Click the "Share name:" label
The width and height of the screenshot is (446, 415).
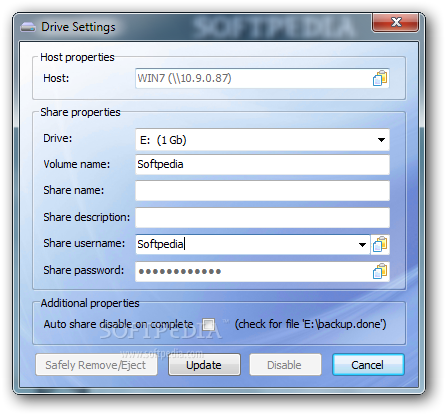pyautogui.click(x=74, y=190)
